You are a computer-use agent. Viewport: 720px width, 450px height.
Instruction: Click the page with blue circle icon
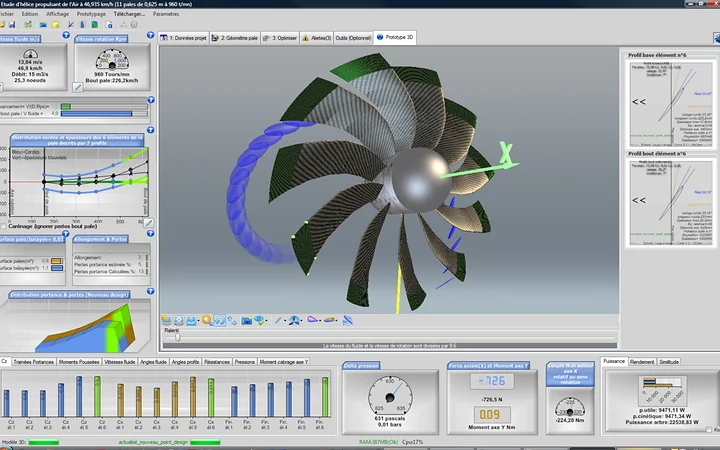click(109, 24)
